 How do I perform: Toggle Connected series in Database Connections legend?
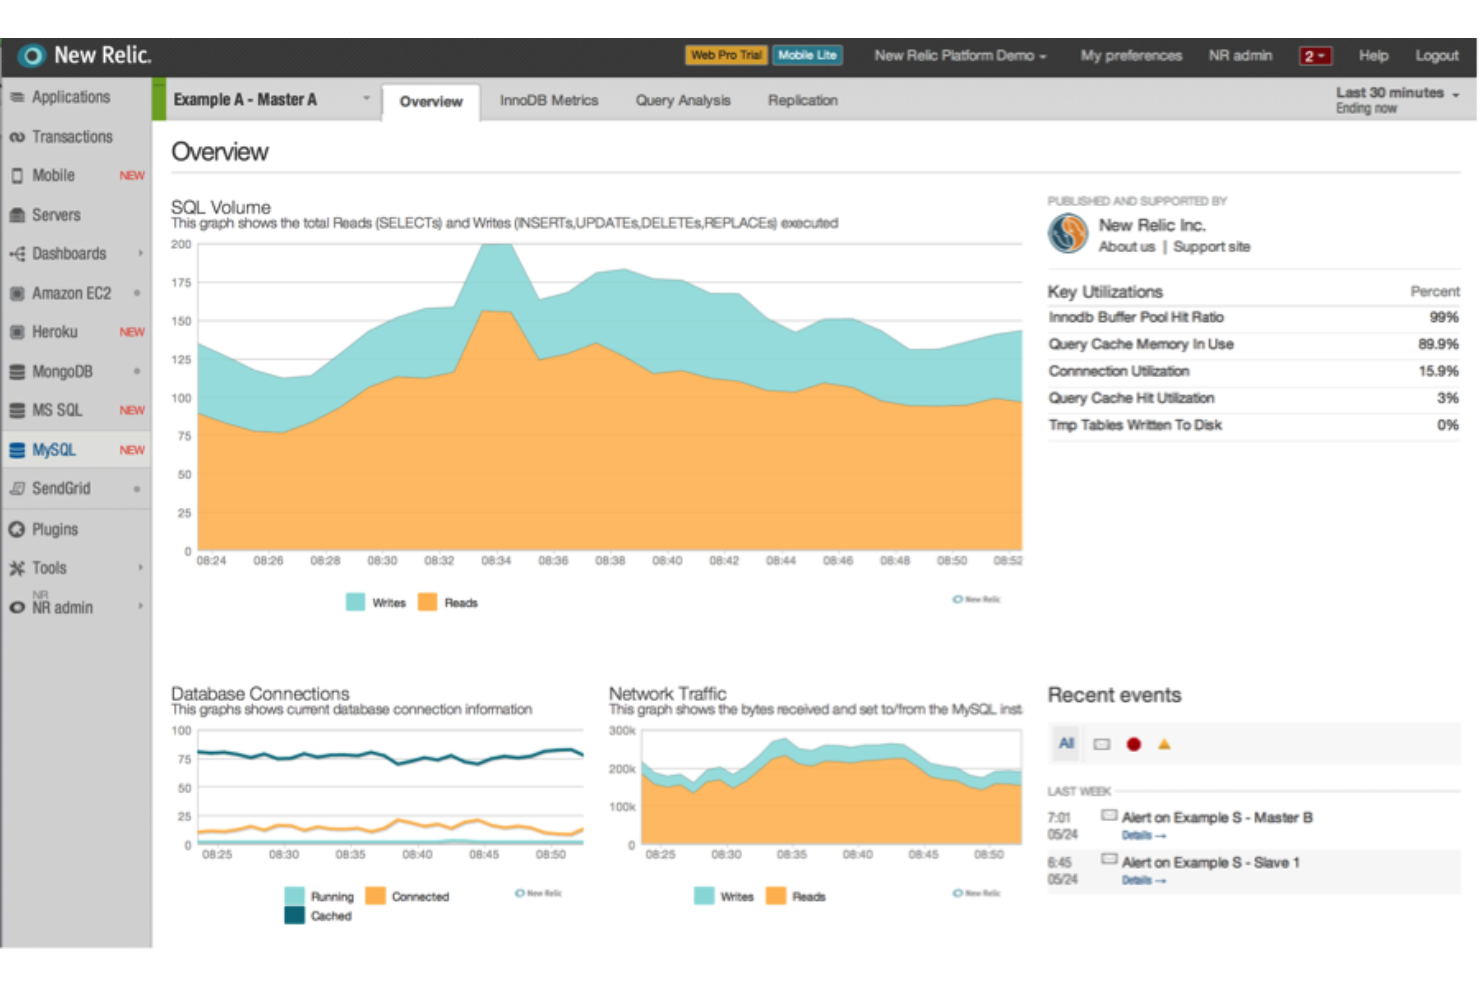point(407,896)
